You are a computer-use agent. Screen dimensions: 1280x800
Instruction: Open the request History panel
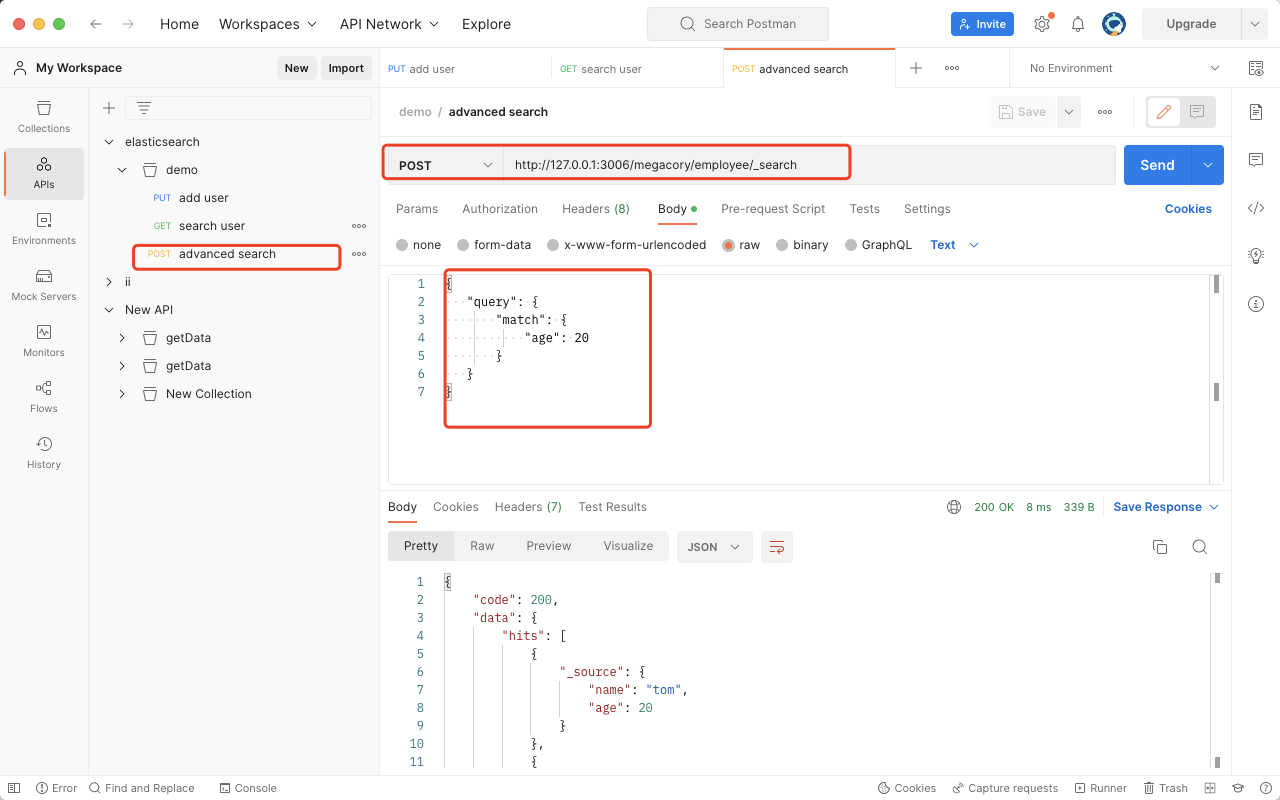[43, 452]
